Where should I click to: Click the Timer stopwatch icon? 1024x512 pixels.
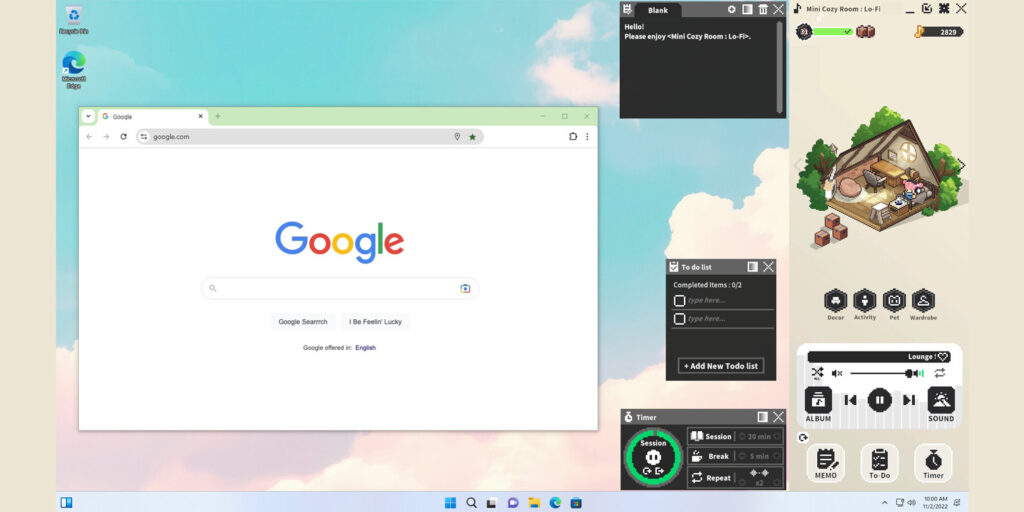(933, 460)
